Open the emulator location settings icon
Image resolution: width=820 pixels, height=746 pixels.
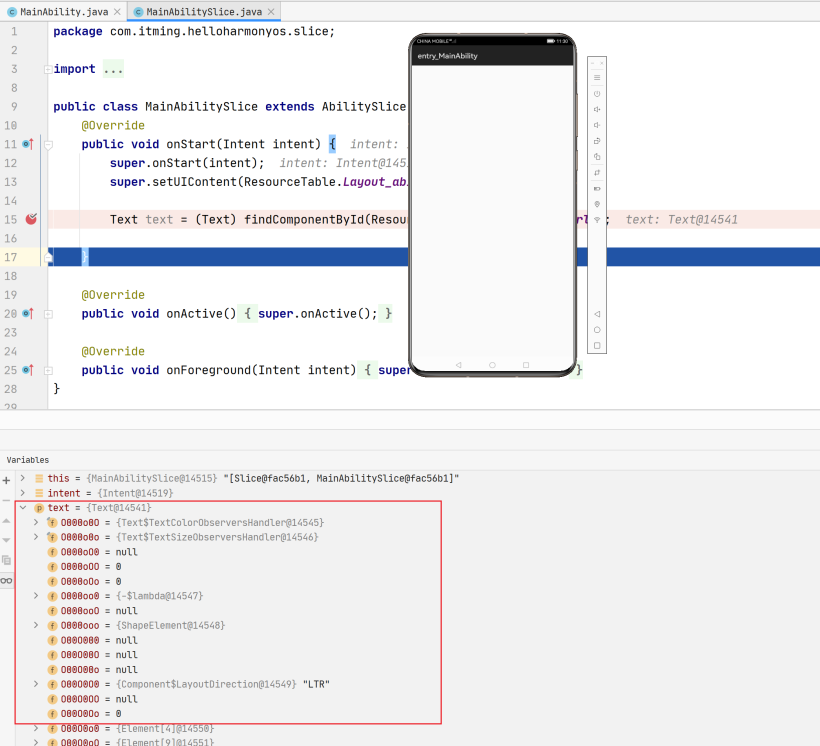pyautogui.click(x=597, y=204)
